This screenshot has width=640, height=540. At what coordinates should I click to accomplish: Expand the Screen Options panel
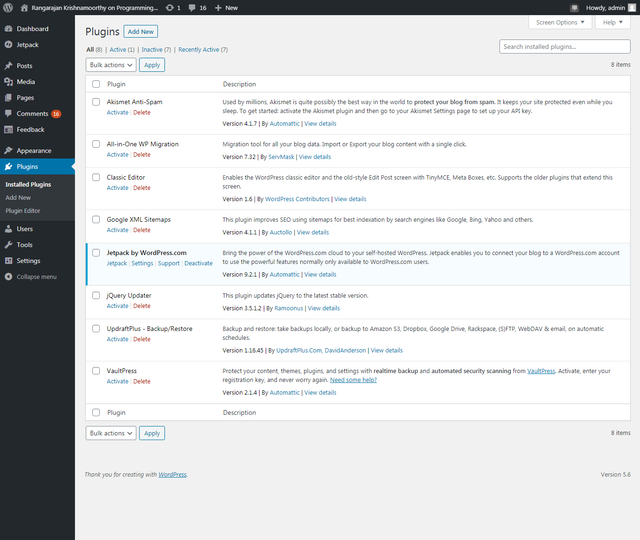pyautogui.click(x=560, y=22)
